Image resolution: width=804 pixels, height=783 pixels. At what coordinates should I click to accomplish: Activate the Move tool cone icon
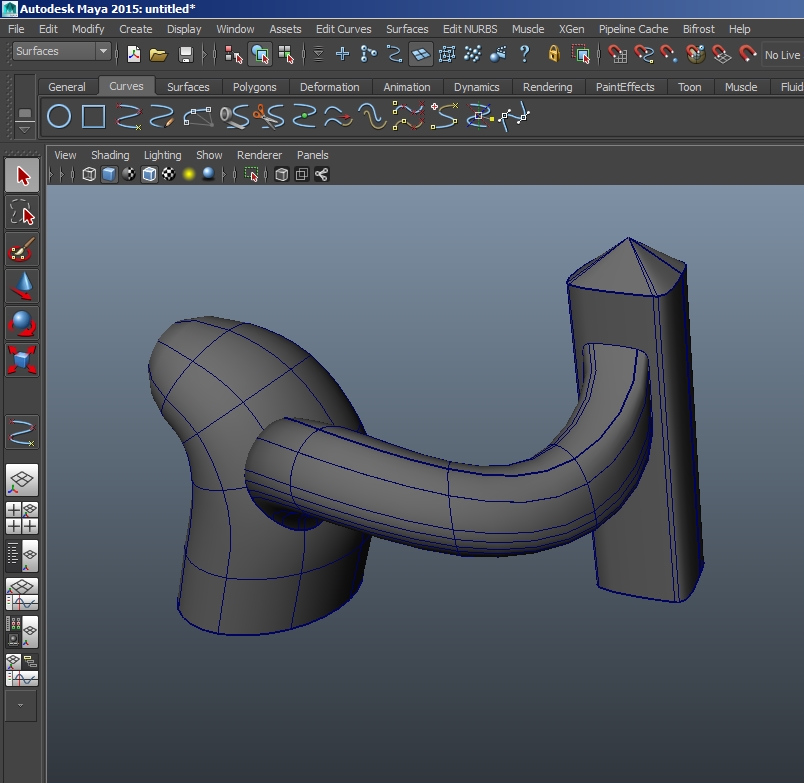[x=22, y=286]
